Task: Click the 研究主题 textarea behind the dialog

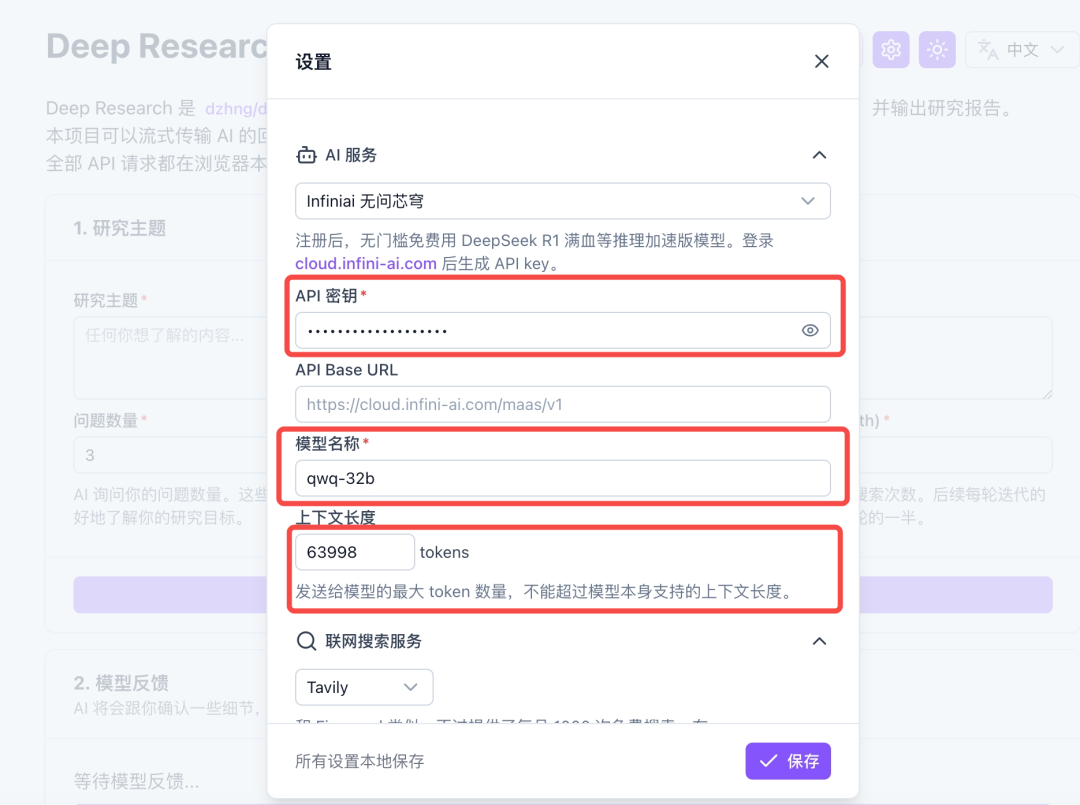Action: point(170,357)
